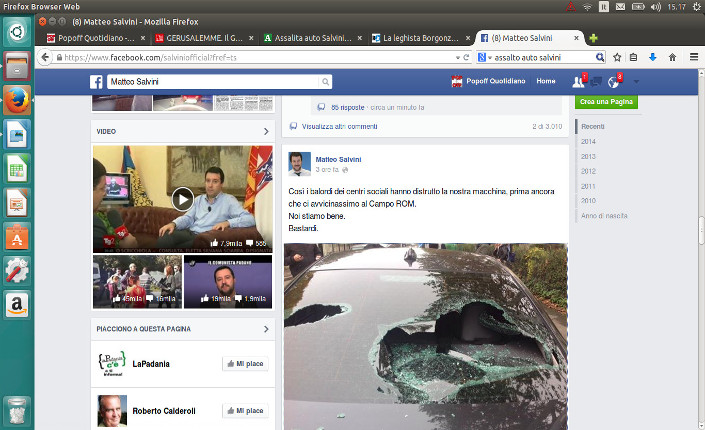Jump to Recenti in timeline

click(x=593, y=126)
